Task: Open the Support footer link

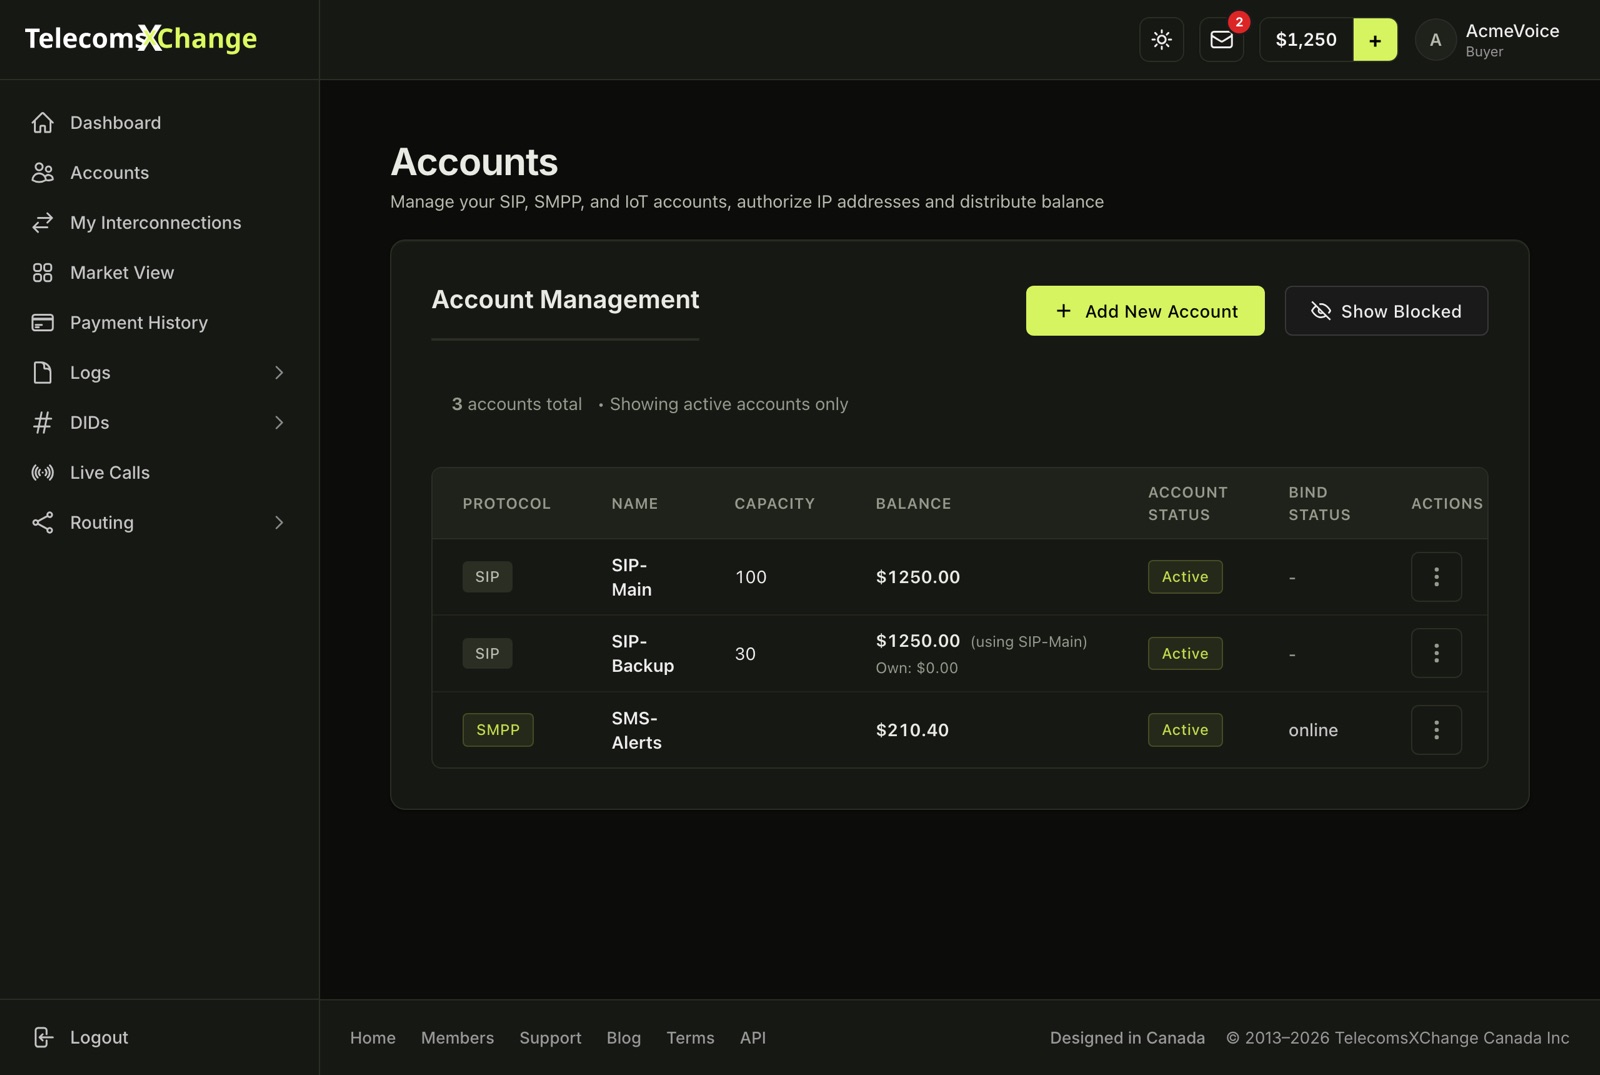Action: [550, 1038]
